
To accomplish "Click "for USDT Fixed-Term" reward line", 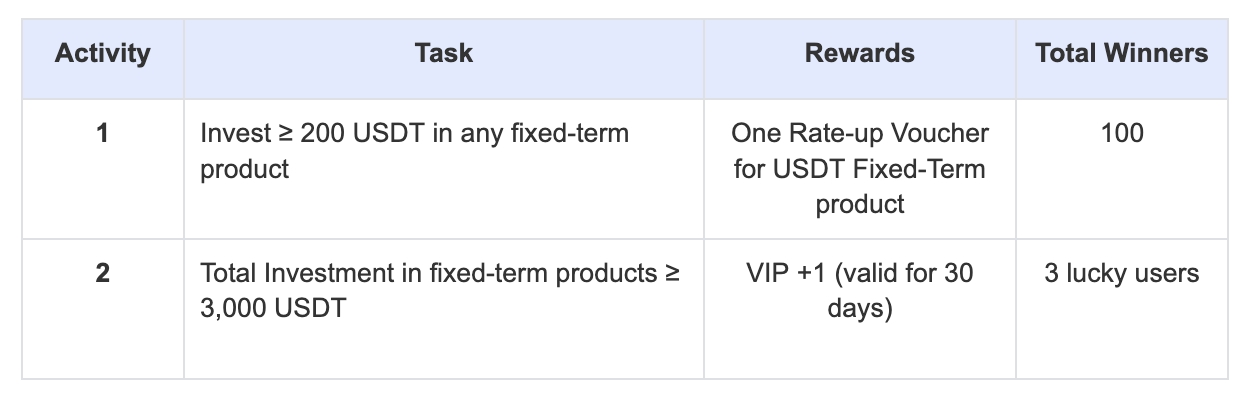I will point(860,169).
